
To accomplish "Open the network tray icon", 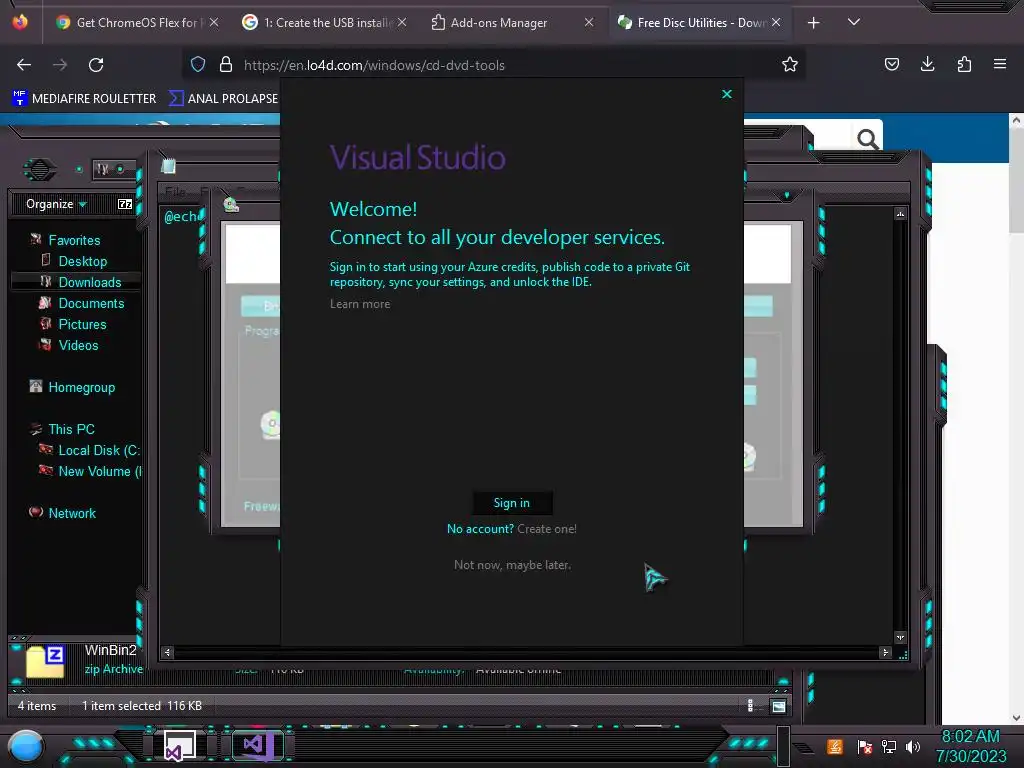I will [889, 746].
